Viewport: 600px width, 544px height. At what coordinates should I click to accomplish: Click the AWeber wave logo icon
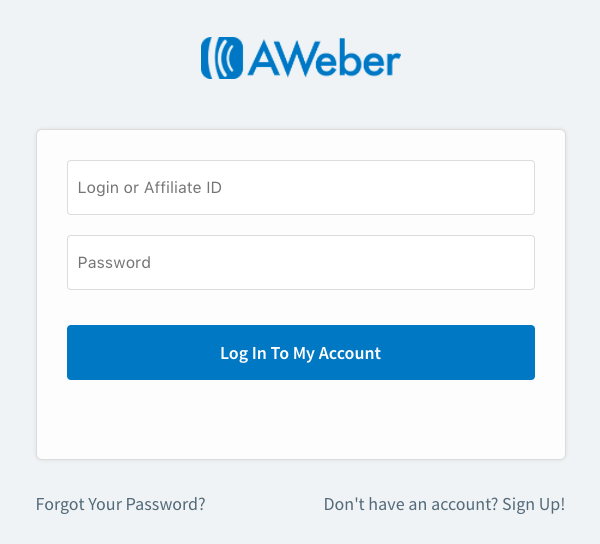point(222,58)
